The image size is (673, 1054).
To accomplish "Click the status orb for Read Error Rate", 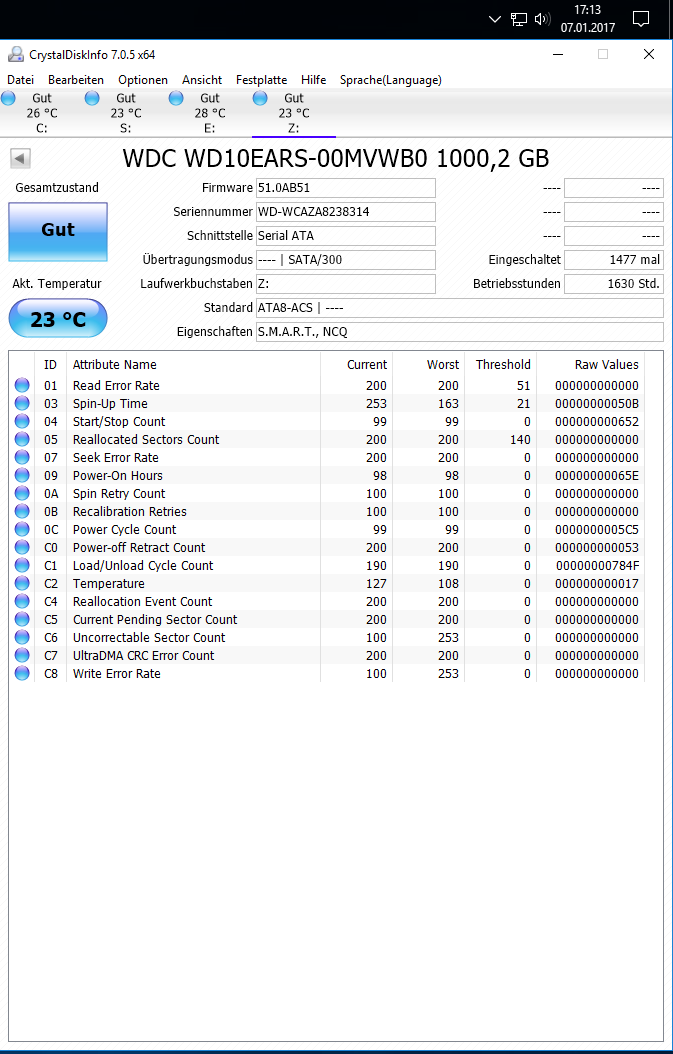I will click(22, 385).
